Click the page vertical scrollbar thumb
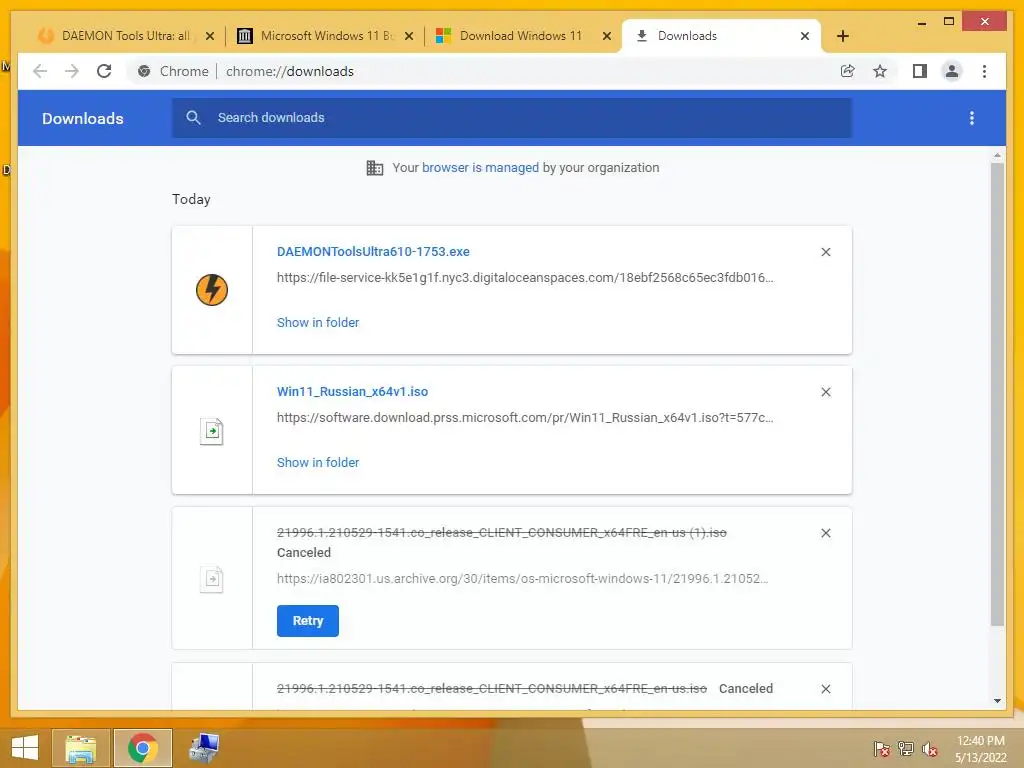 click(x=997, y=394)
